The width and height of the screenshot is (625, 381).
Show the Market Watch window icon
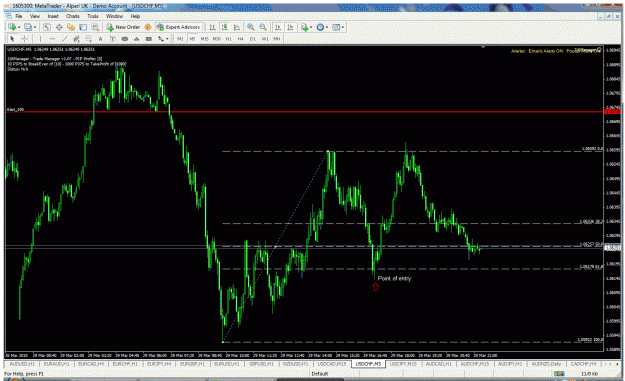47,27
